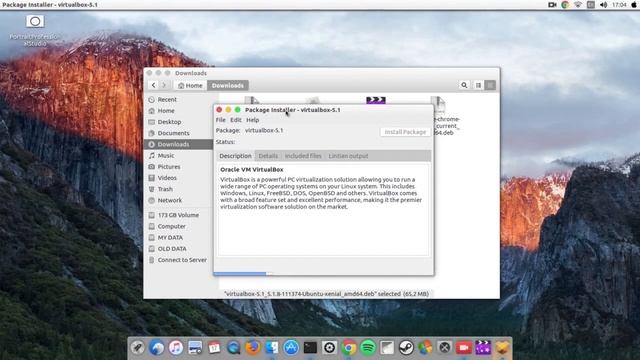The image size is (640, 360).
Task: Go forward in the Downloads file manager
Action: tap(164, 85)
